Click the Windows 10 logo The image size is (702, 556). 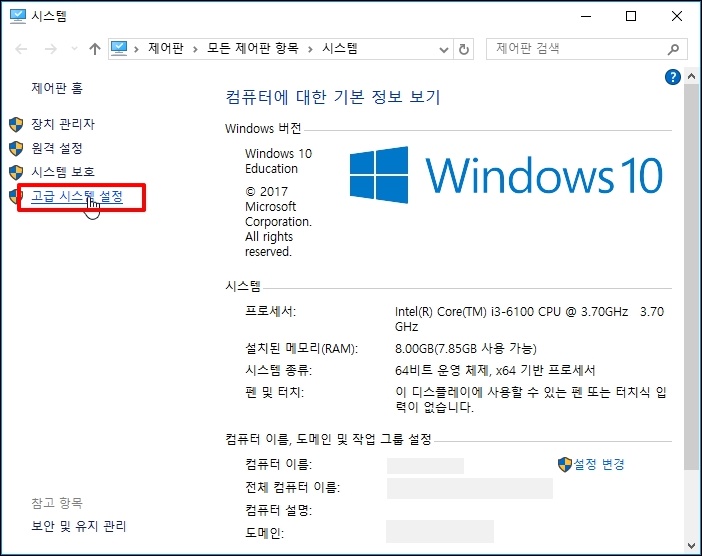(x=506, y=175)
